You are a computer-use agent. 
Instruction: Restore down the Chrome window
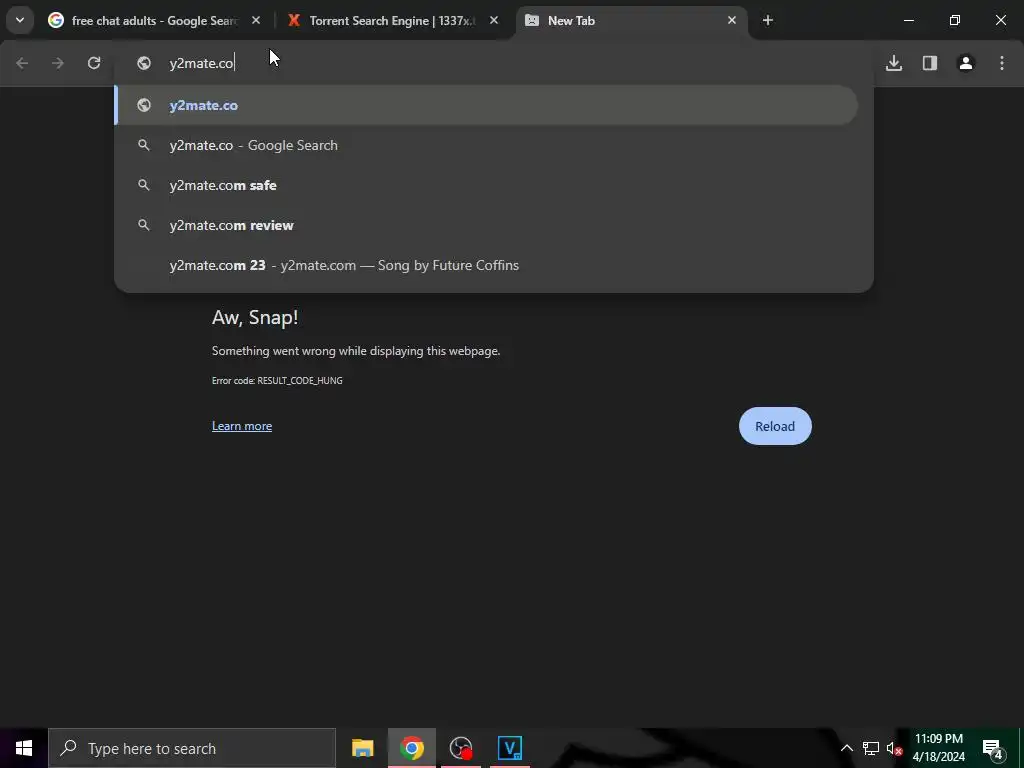coord(955,20)
